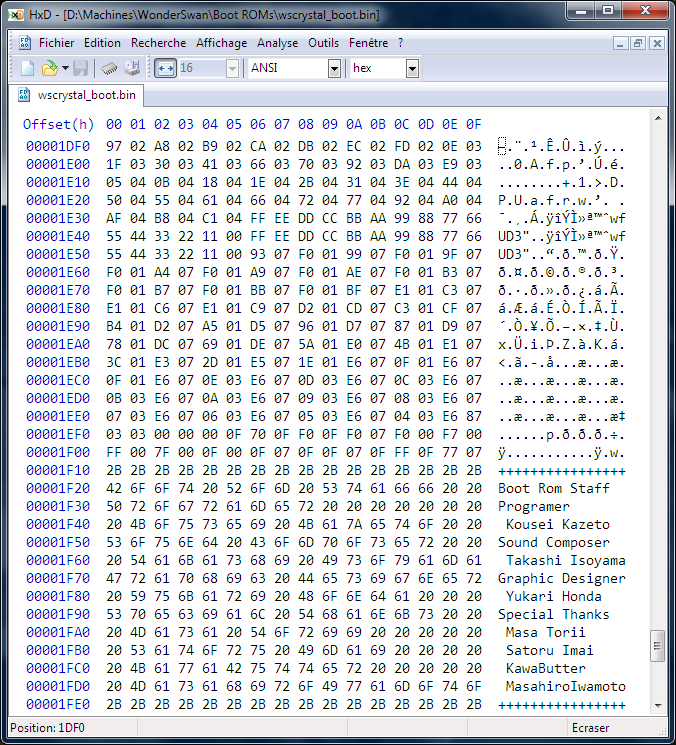Screen dimensions: 676x745
Task: Click offset row 00001DF0
Action: pos(58,146)
